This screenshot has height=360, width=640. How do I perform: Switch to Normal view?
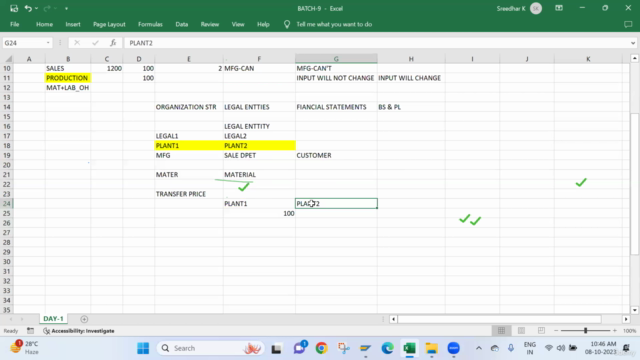(x=501, y=331)
